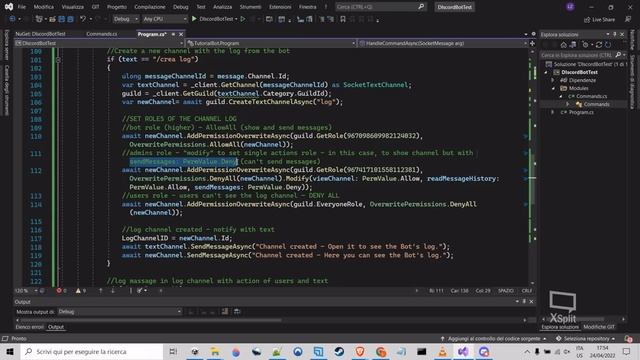Open zoom level 120% dropdown
This screenshot has width=640, height=360.
tap(26, 291)
